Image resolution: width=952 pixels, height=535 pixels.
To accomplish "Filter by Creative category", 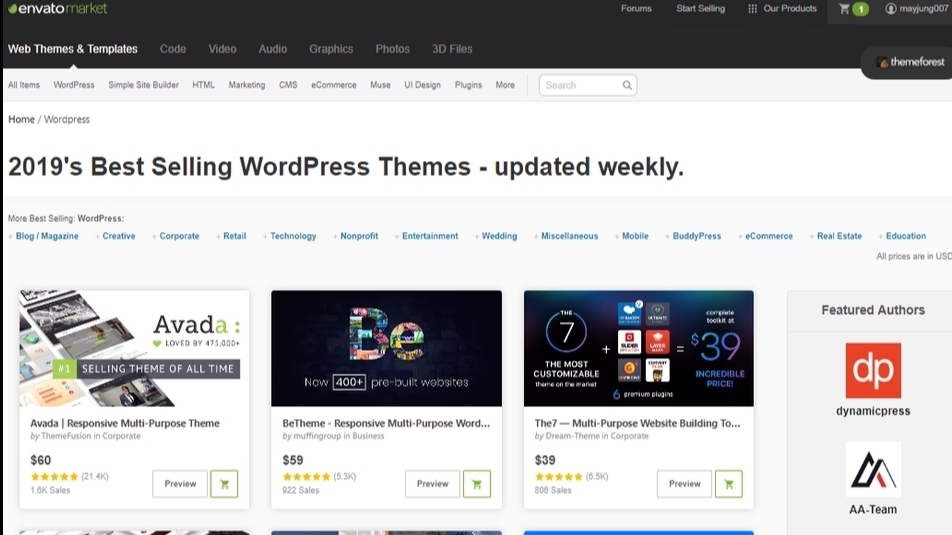I will tap(119, 236).
